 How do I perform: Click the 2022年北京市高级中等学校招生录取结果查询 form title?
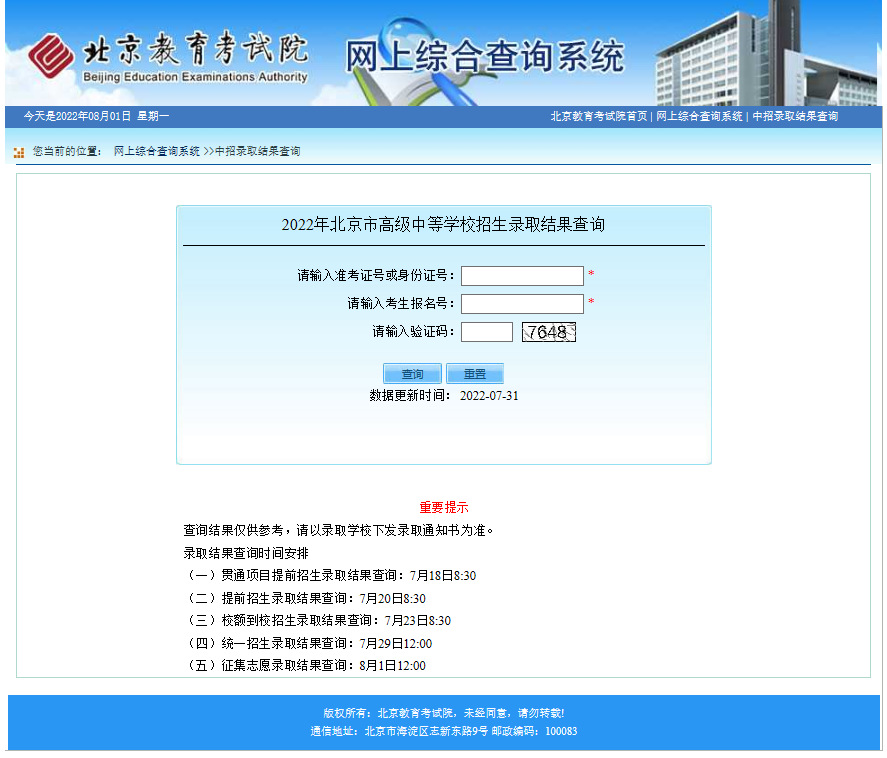(x=443, y=225)
